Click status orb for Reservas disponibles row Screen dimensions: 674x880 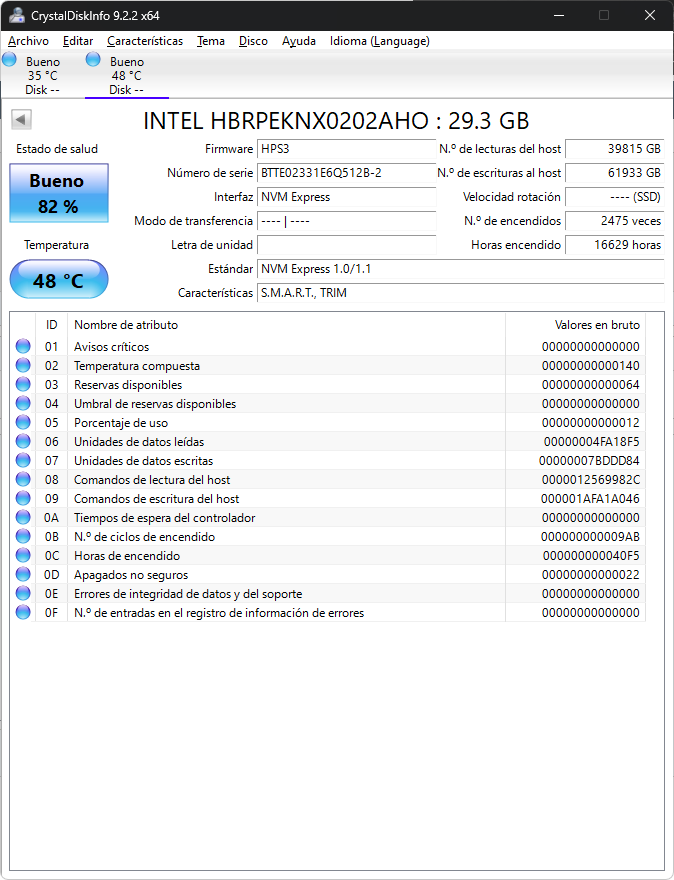pos(23,384)
